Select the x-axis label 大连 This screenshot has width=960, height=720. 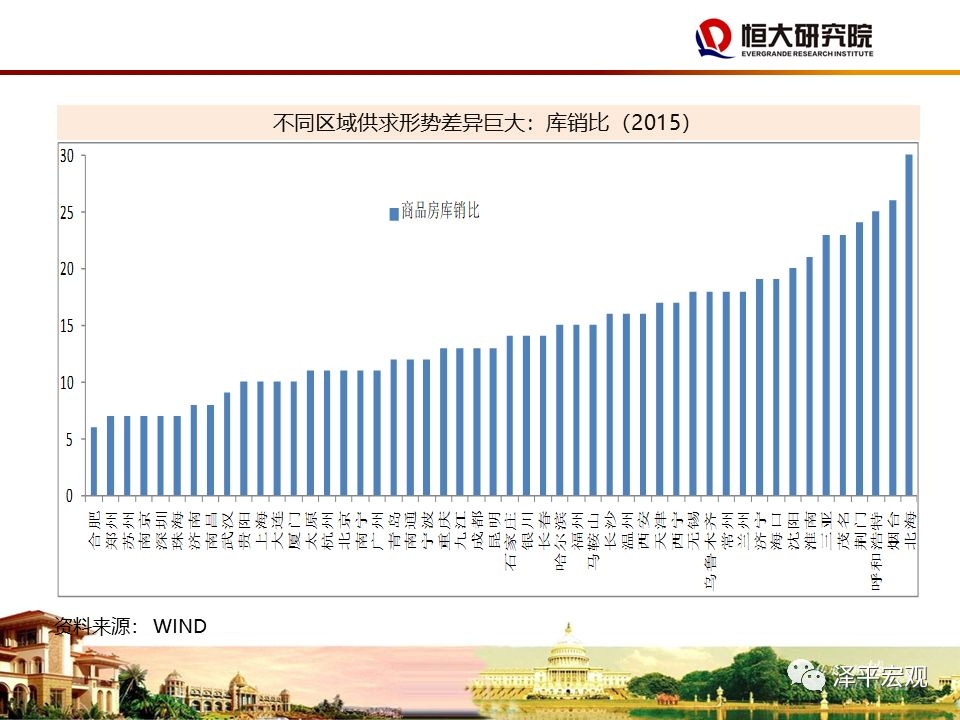(x=277, y=532)
